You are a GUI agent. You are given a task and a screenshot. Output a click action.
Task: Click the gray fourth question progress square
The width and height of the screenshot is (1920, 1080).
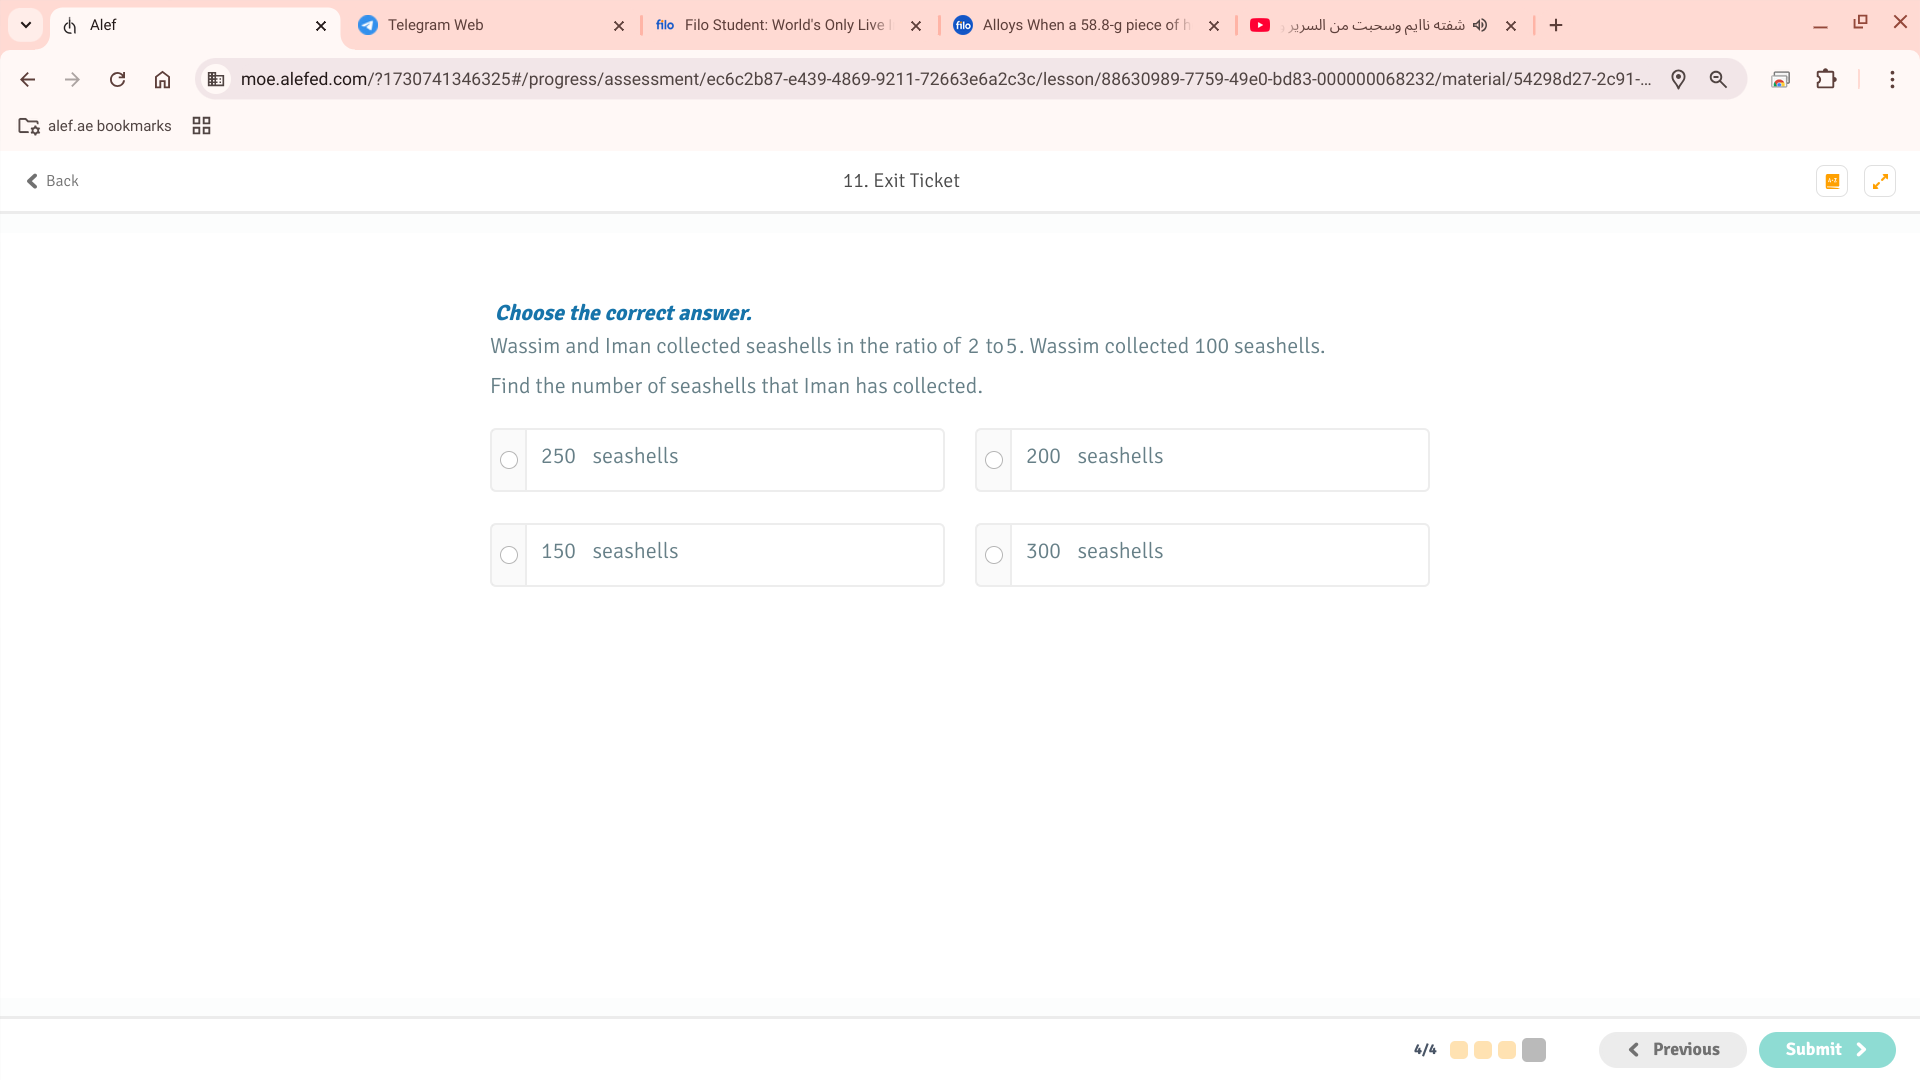pos(1533,1050)
